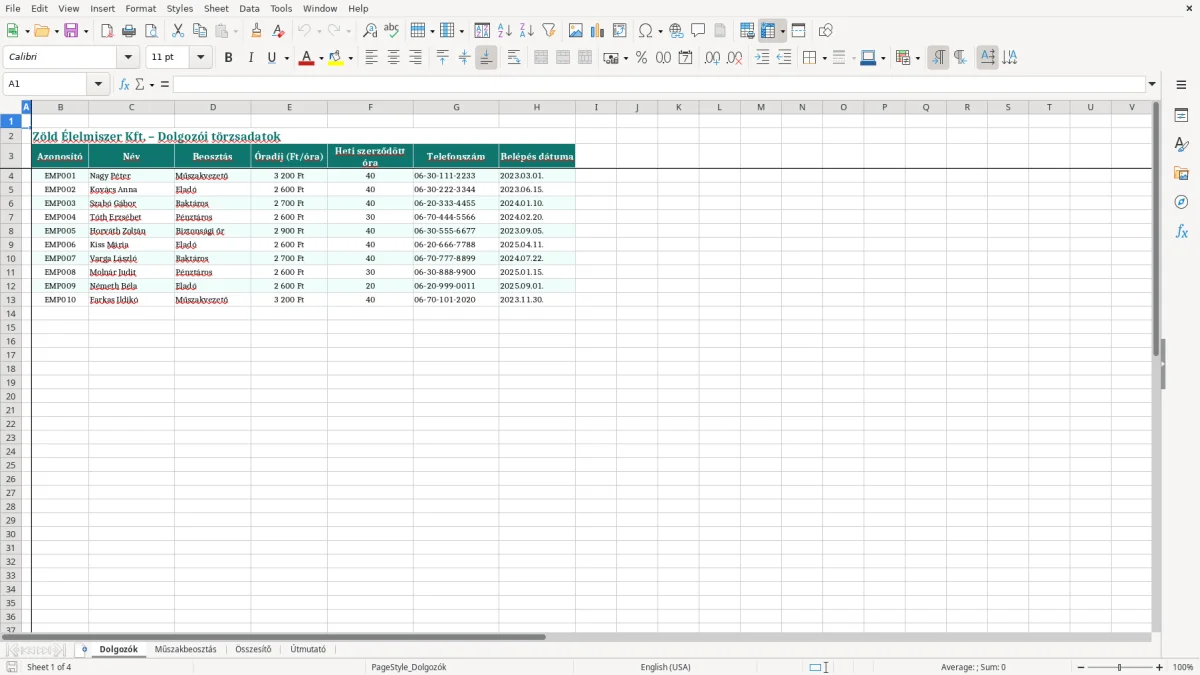Click the Copy icon
The image size is (1200, 675).
point(200,31)
